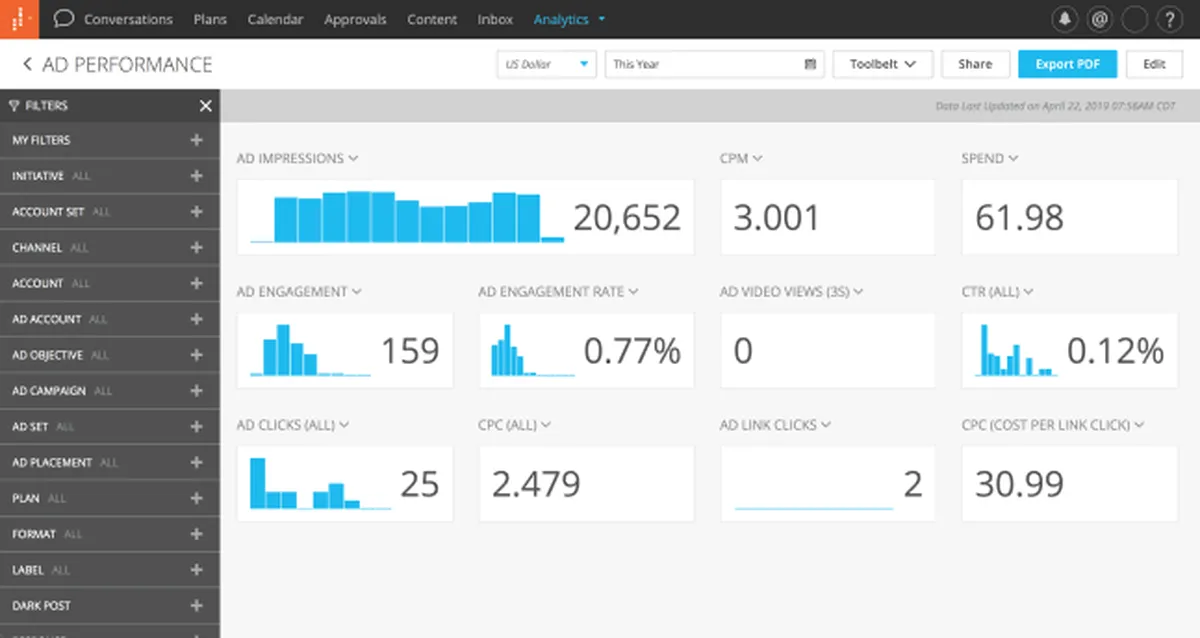
Task: Click the Share button
Action: point(974,64)
